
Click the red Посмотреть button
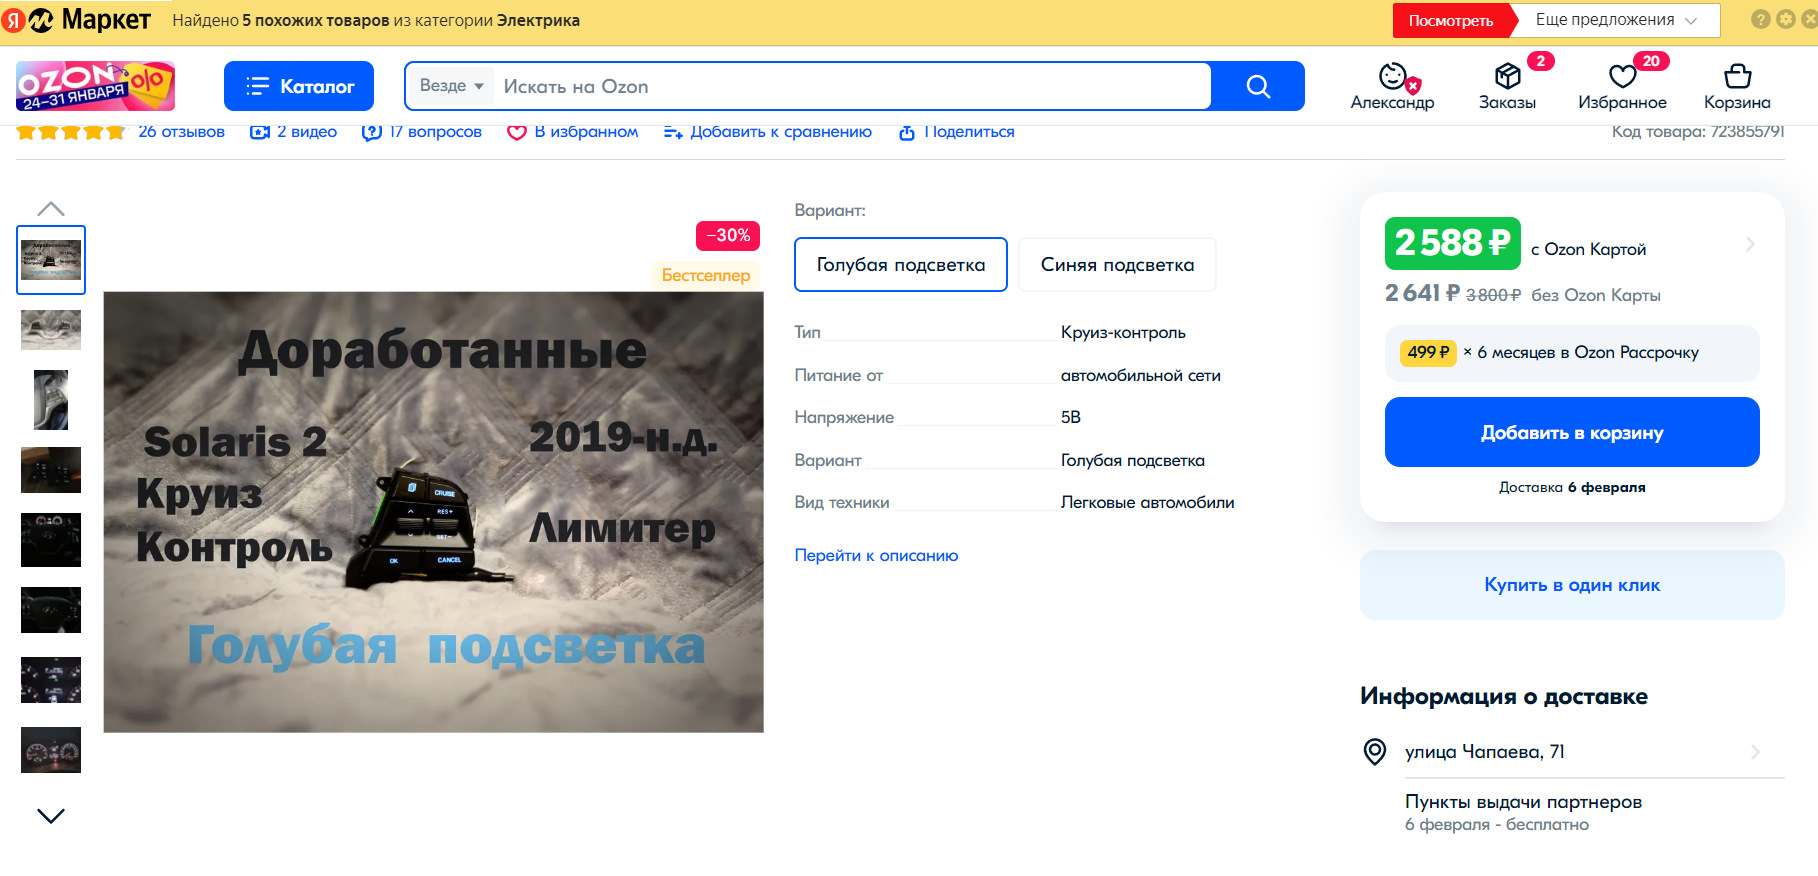click(x=1450, y=20)
